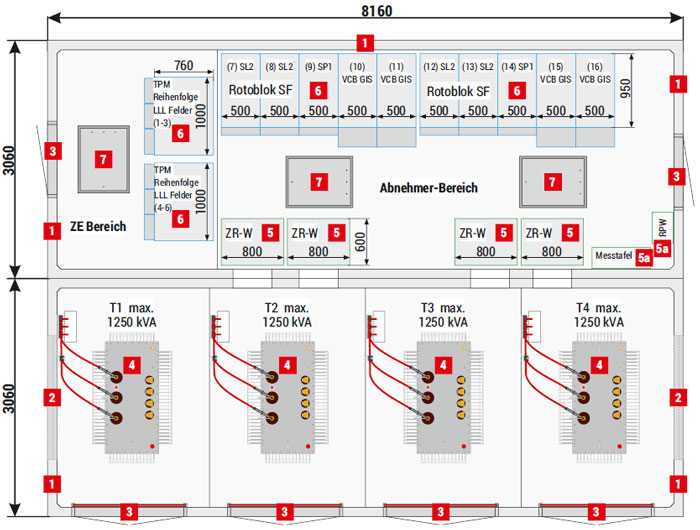The height and width of the screenshot is (530, 700).
Task: Click the (7) SL2 switchgear field
Action: tap(241, 95)
